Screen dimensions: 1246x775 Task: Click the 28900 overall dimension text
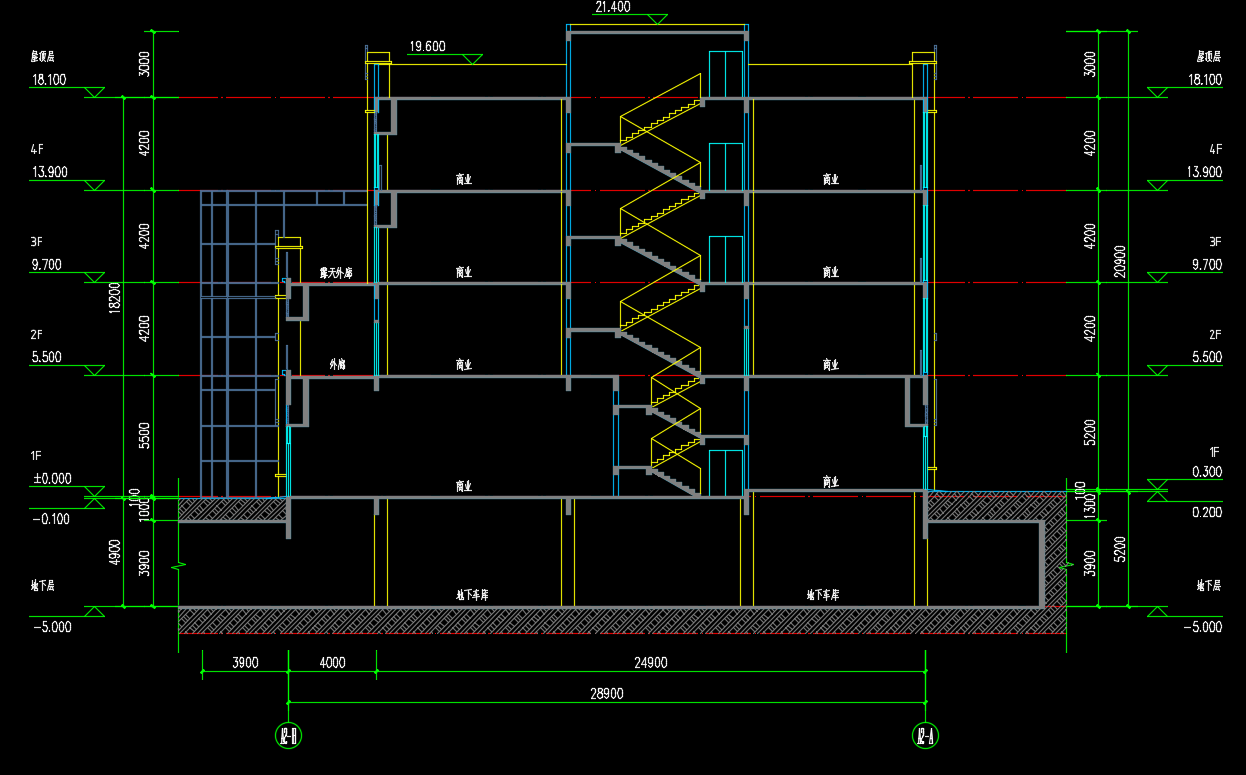point(607,693)
